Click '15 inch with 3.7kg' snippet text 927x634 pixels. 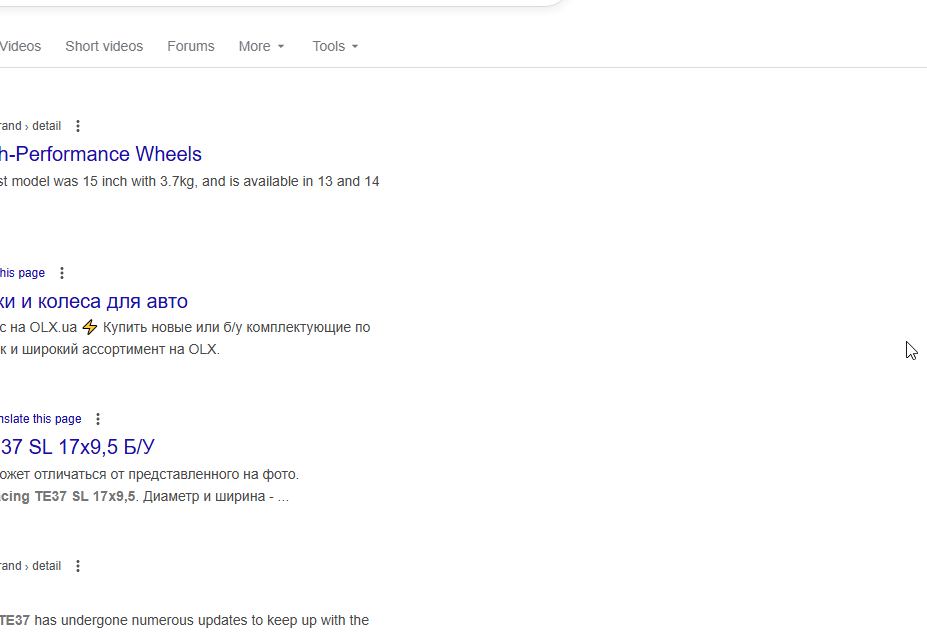[139, 181]
